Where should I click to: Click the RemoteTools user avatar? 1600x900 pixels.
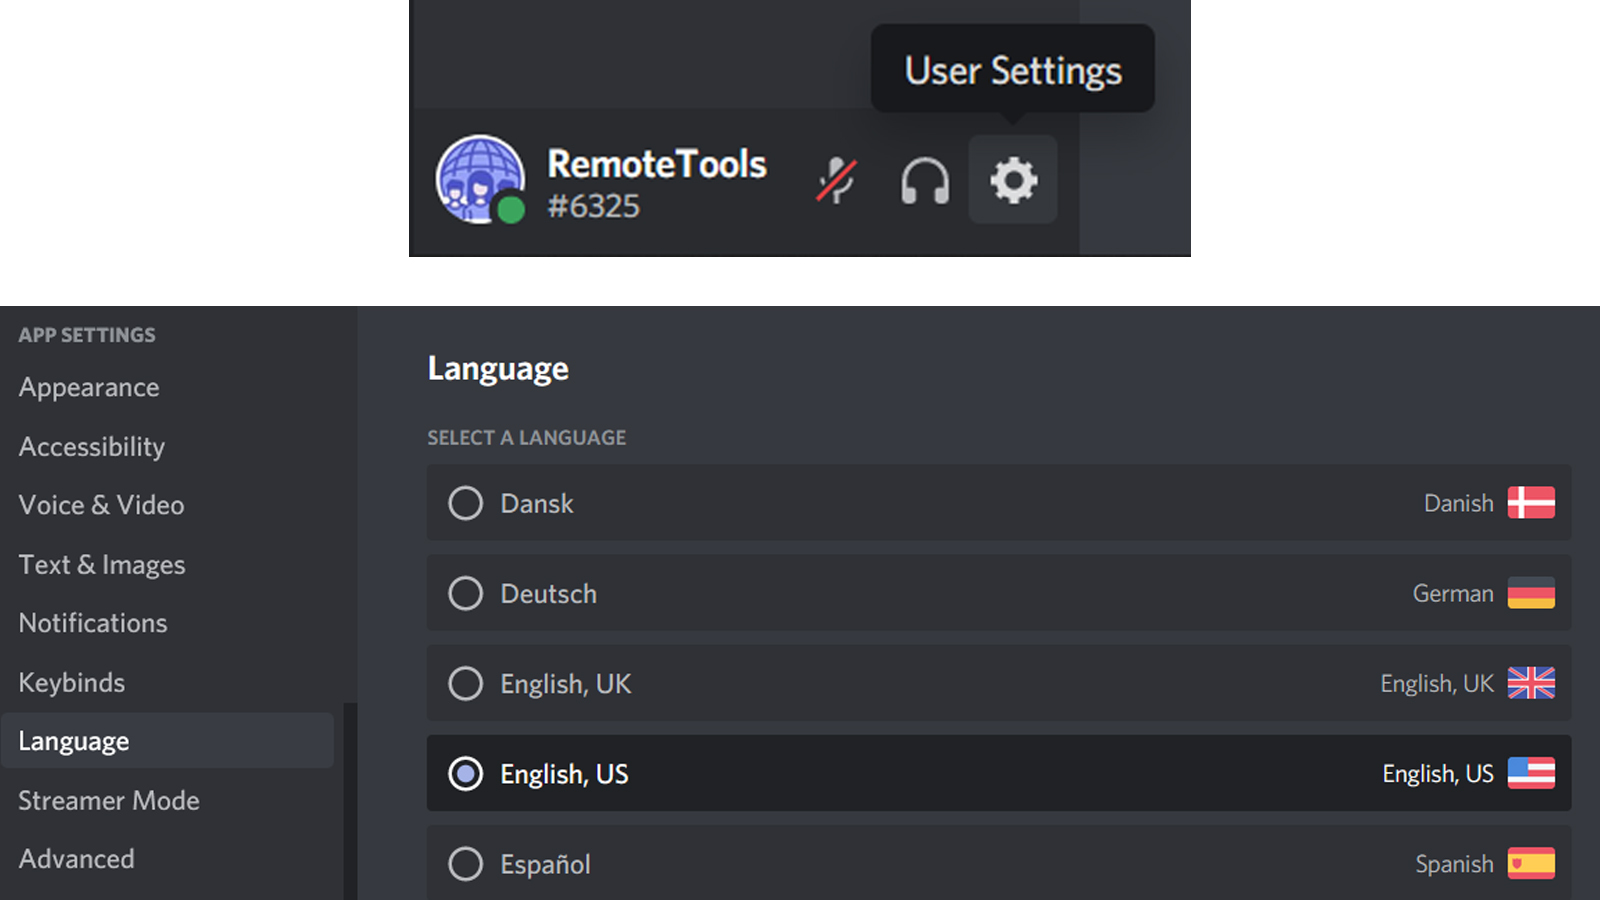click(481, 179)
